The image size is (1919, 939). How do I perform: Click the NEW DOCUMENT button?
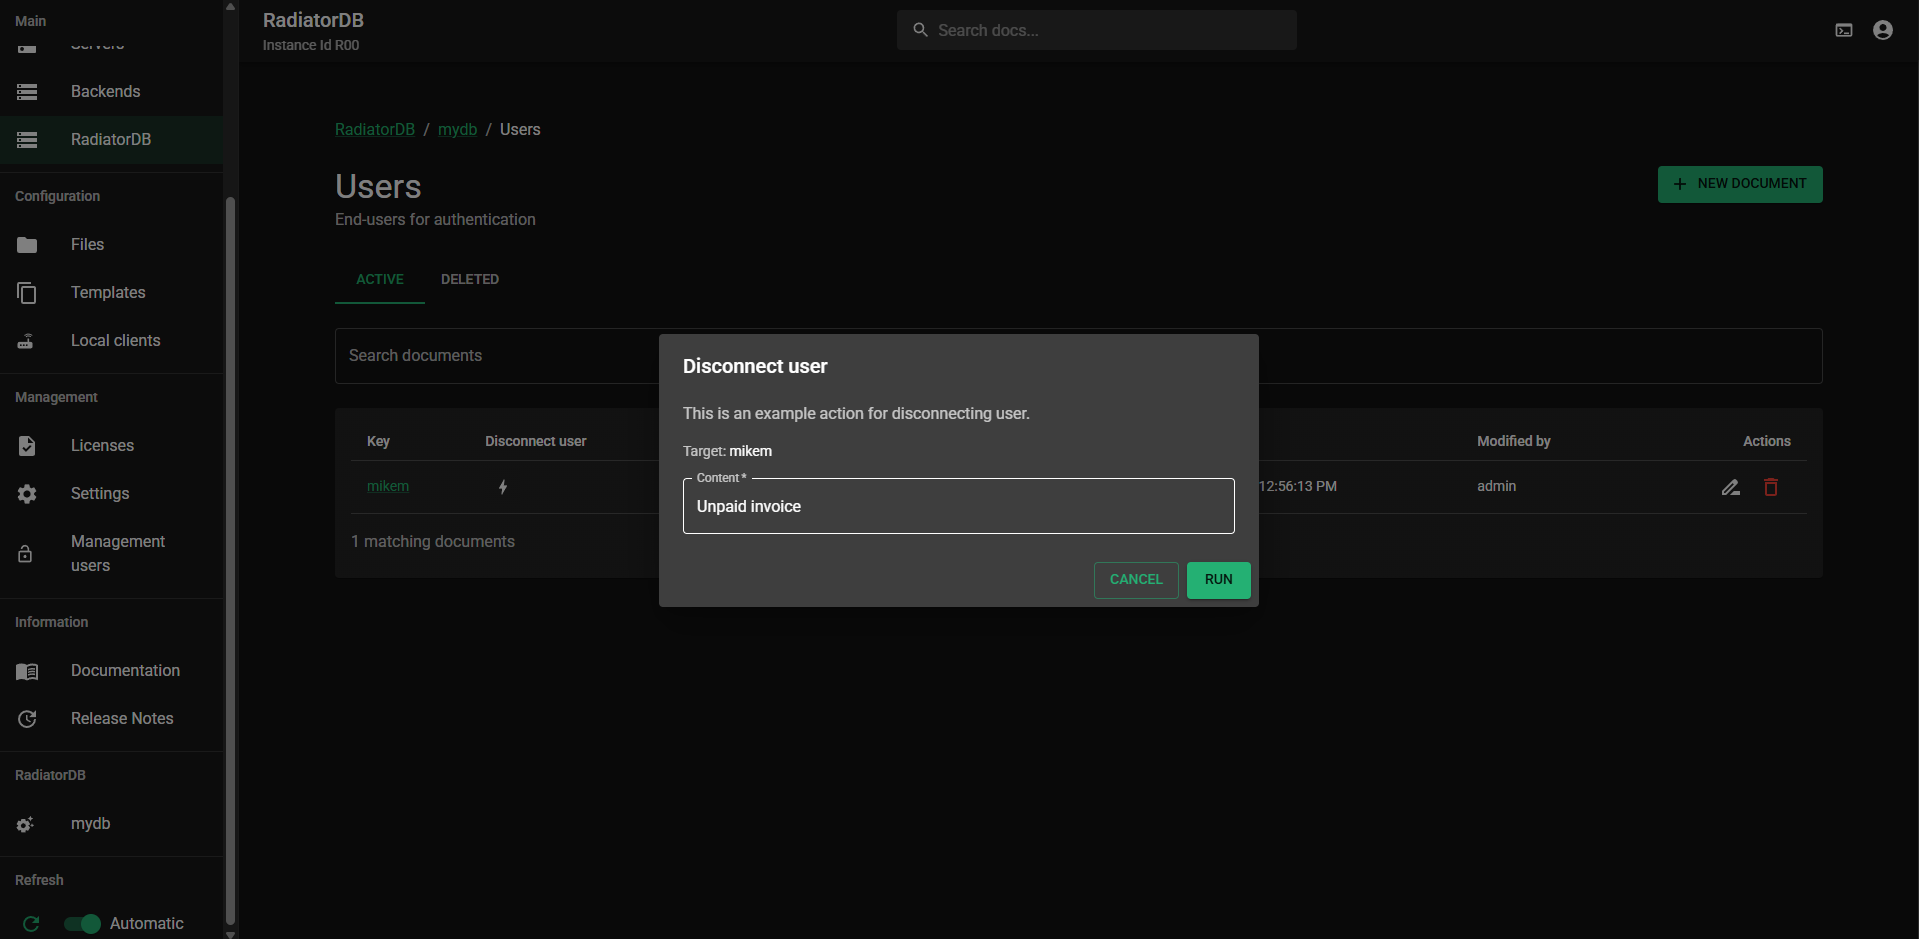1740,184
